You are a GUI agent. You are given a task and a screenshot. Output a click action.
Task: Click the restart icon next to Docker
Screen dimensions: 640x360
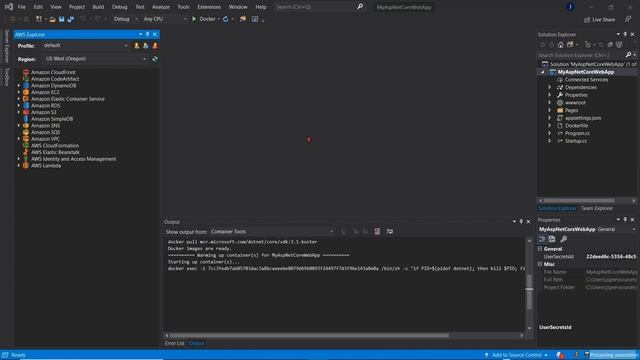[x=226, y=19]
